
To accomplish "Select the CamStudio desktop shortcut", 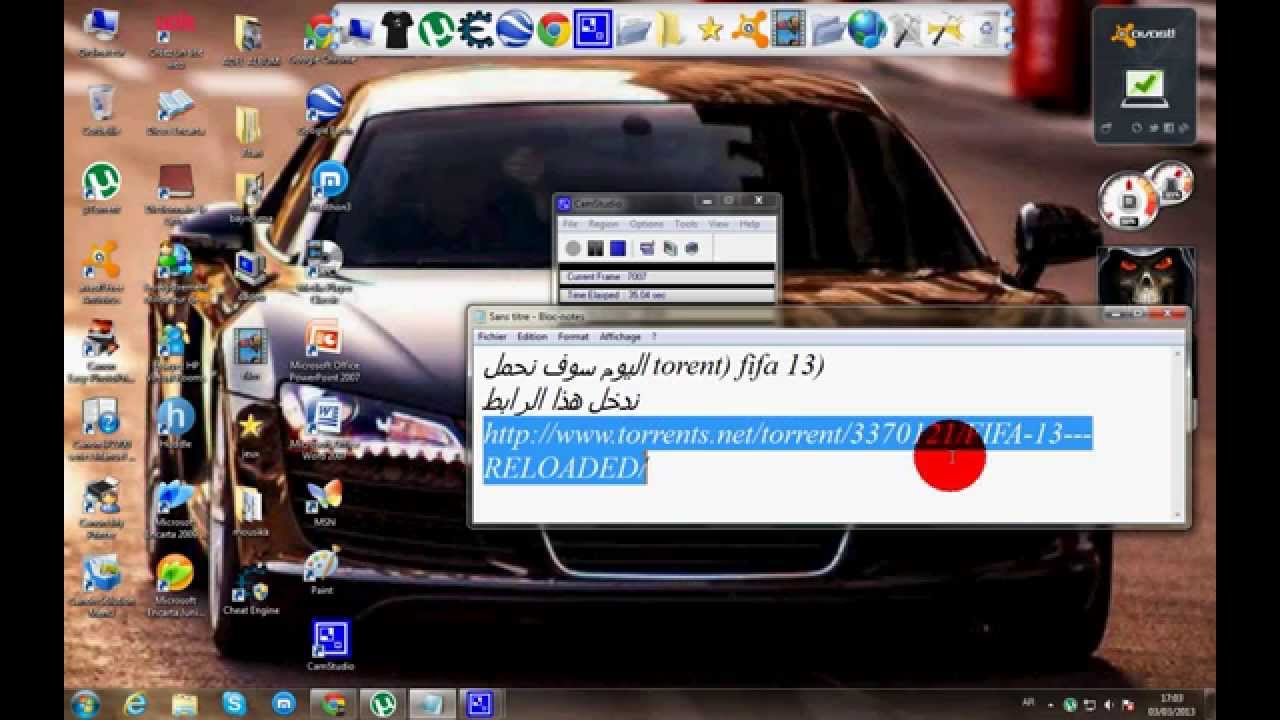I will pyautogui.click(x=330, y=645).
